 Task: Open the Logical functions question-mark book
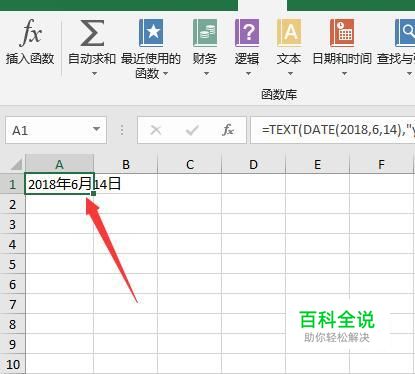click(247, 33)
